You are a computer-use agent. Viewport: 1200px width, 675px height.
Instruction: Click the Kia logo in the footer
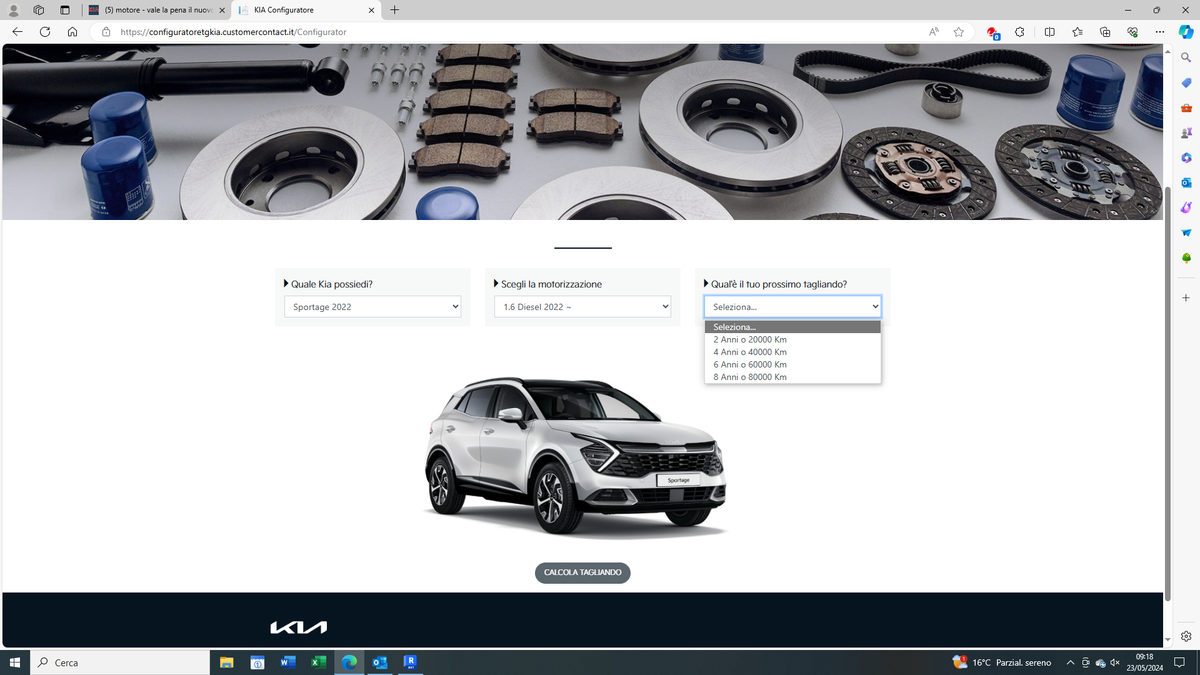pyautogui.click(x=298, y=627)
